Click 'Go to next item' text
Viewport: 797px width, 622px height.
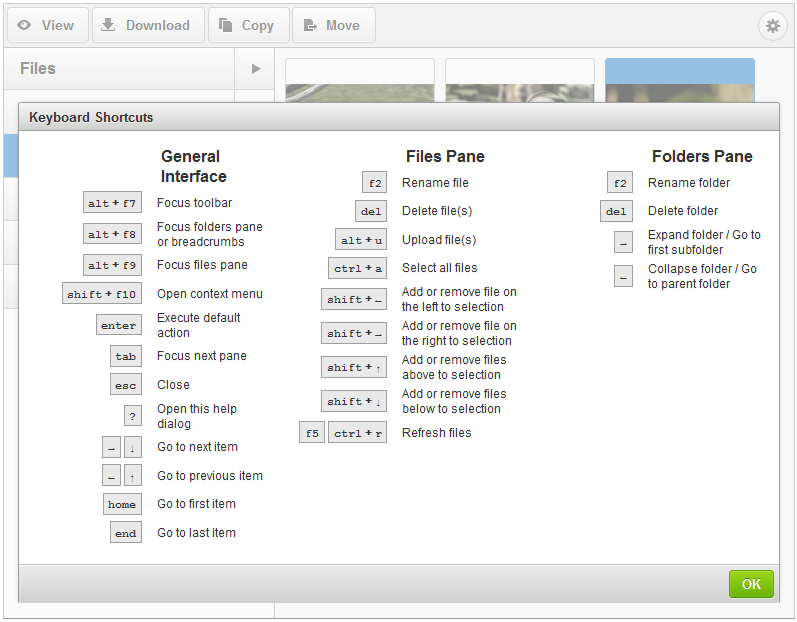197,447
